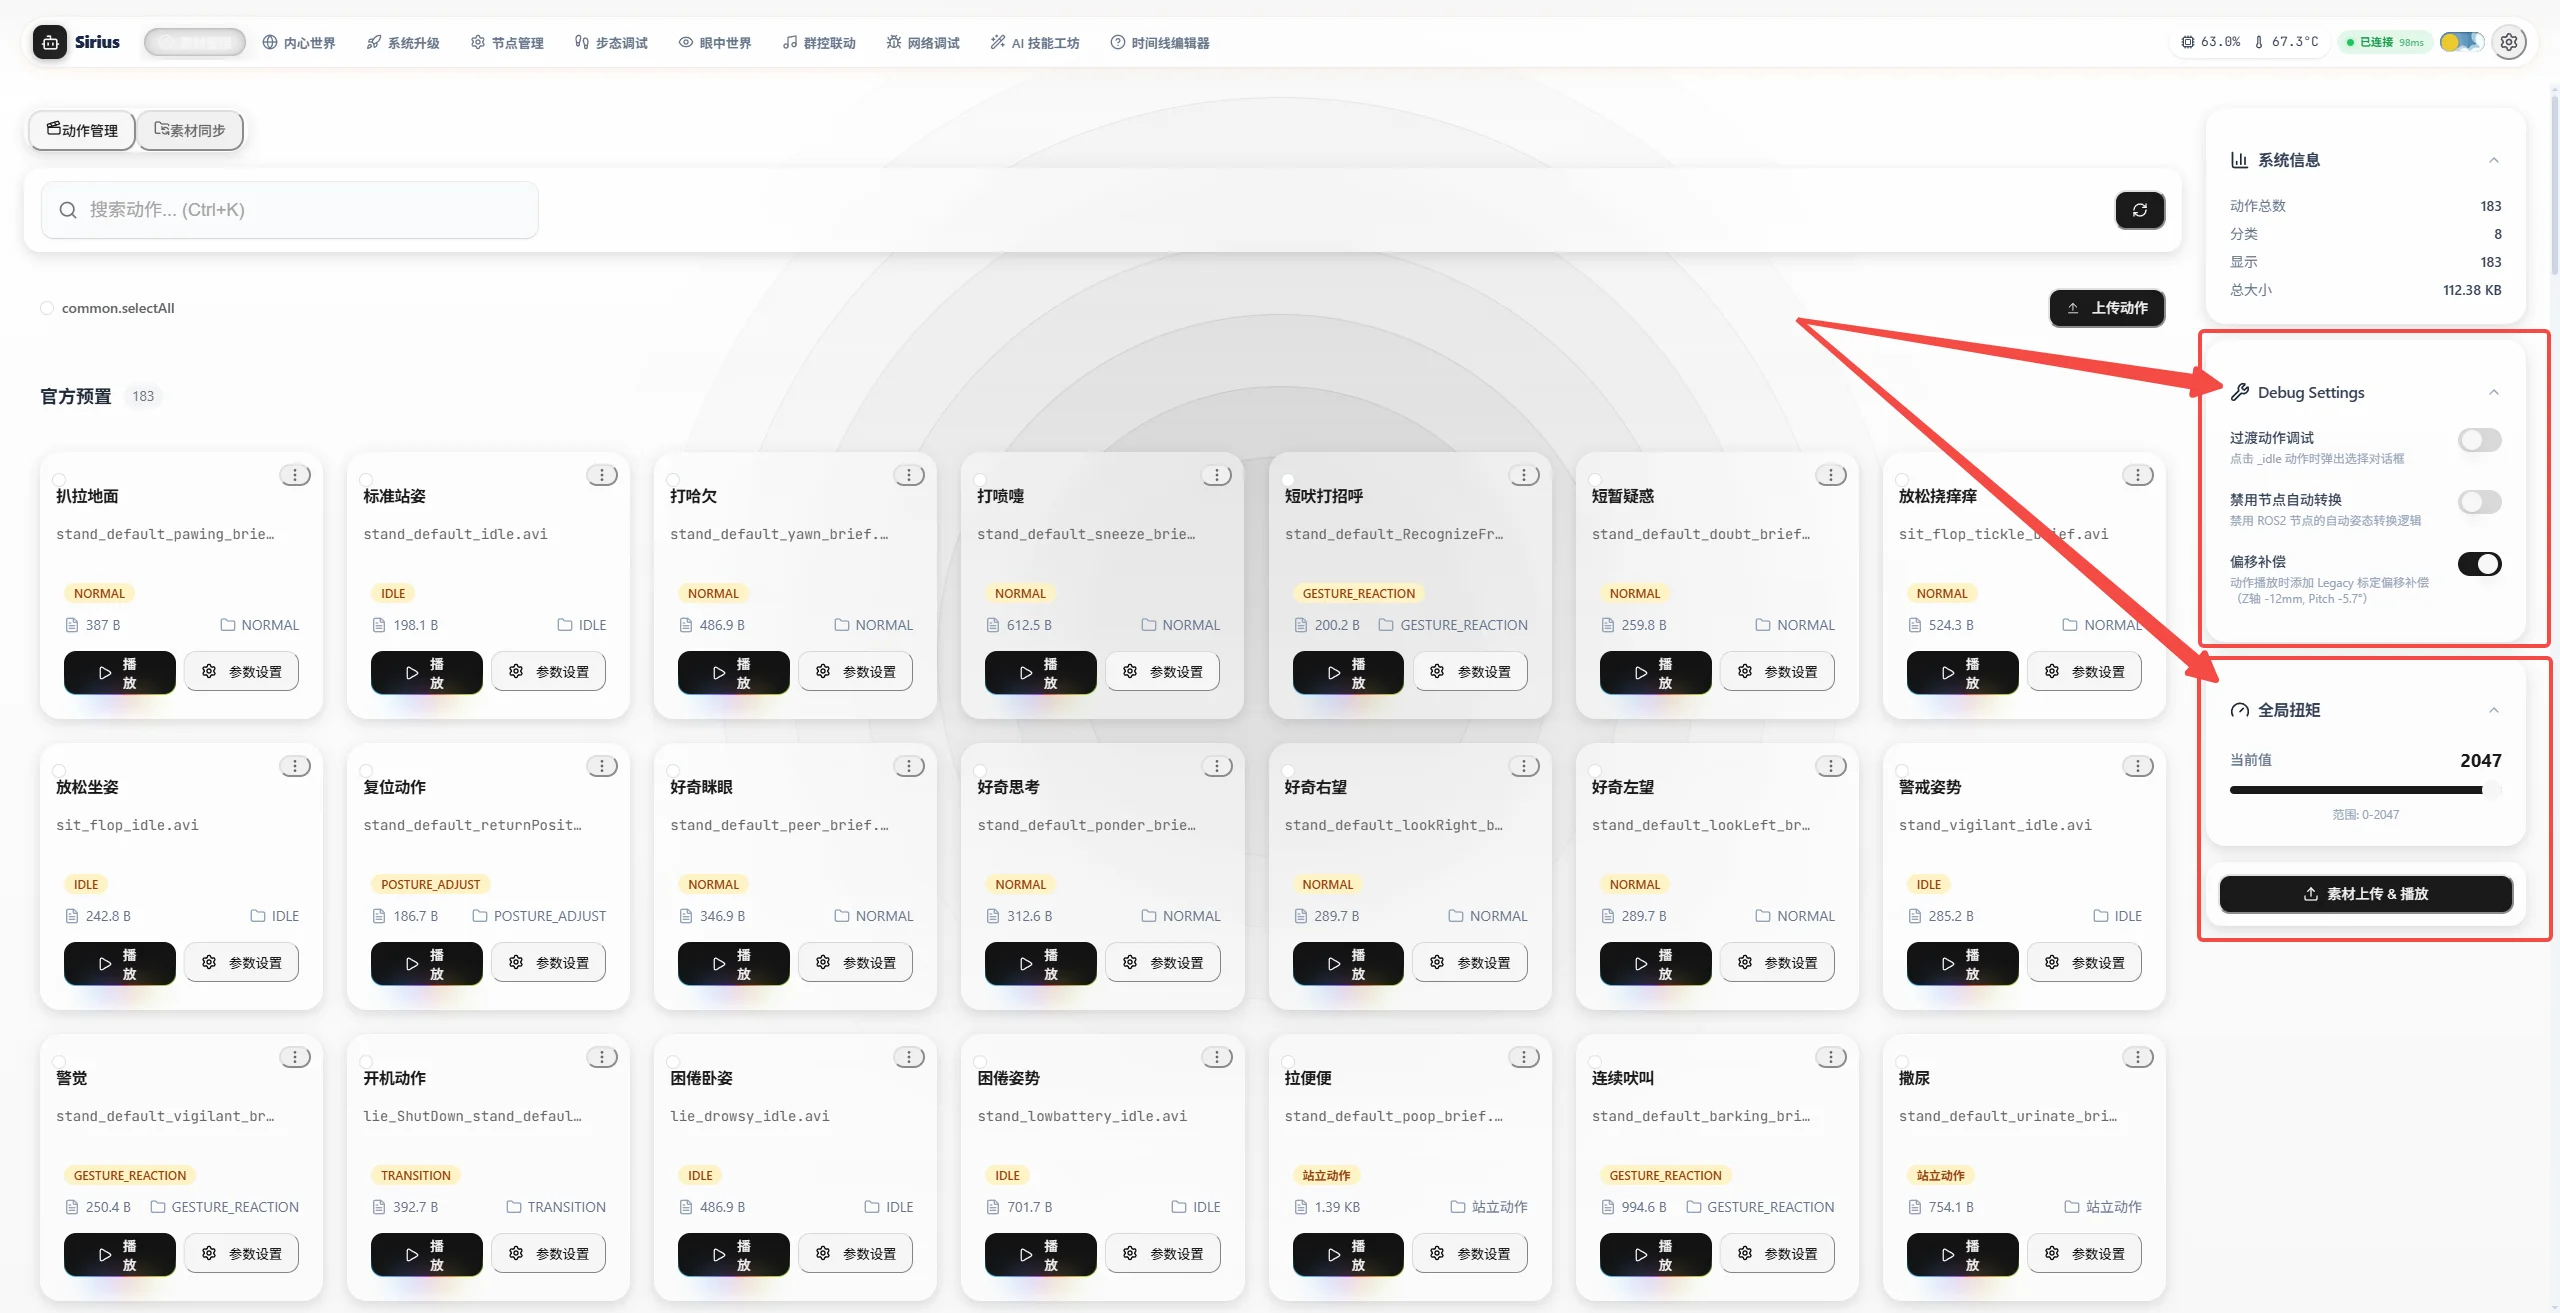The height and width of the screenshot is (1313, 2560).
Task: Toggle the 过渡动作调试 switch
Action: click(x=2479, y=440)
